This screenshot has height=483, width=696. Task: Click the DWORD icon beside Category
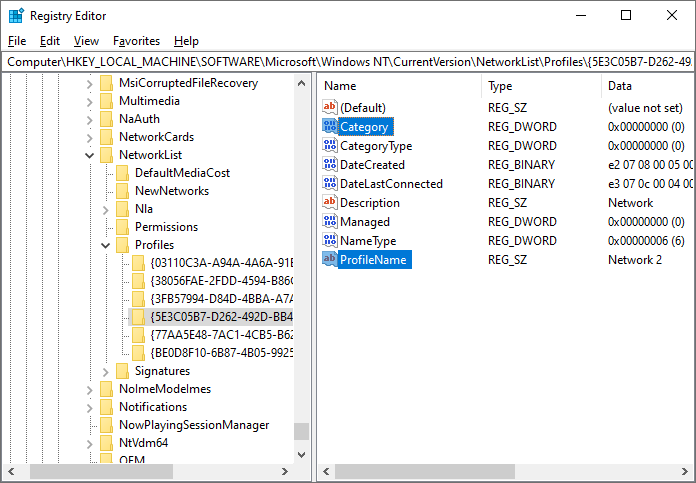coord(330,127)
